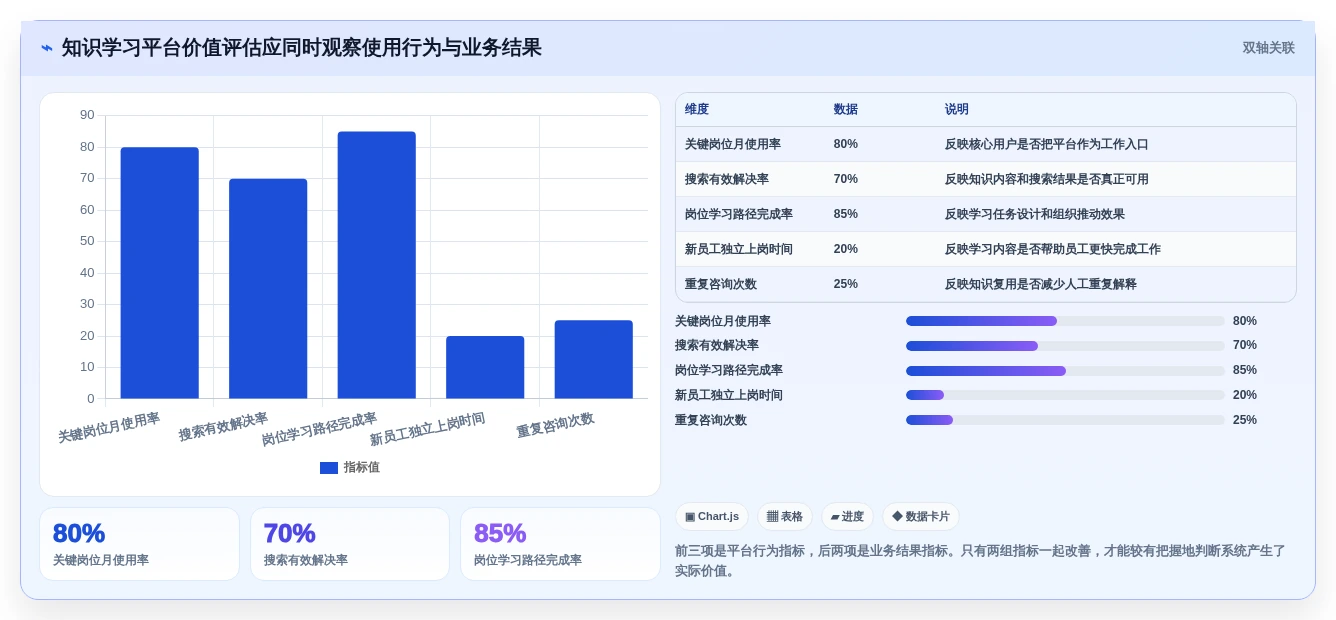Image resolution: width=1336 pixels, height=620 pixels.
Task: Click the 指标值 legend color box
Action: point(329,467)
